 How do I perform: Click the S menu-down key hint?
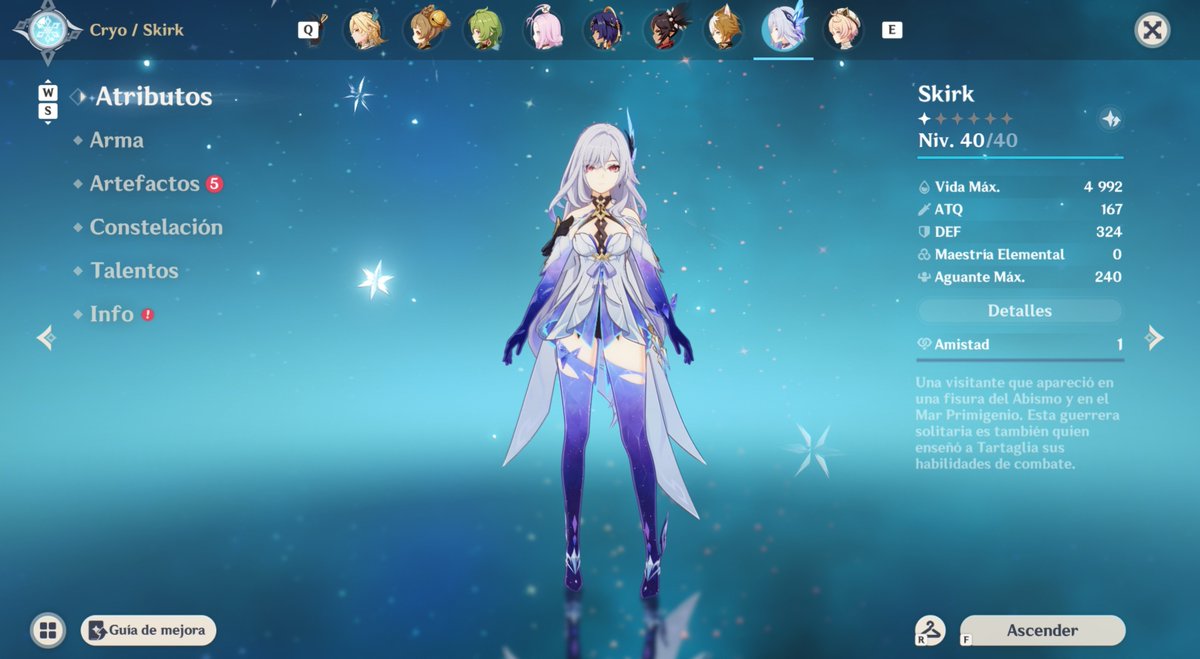coord(48,111)
